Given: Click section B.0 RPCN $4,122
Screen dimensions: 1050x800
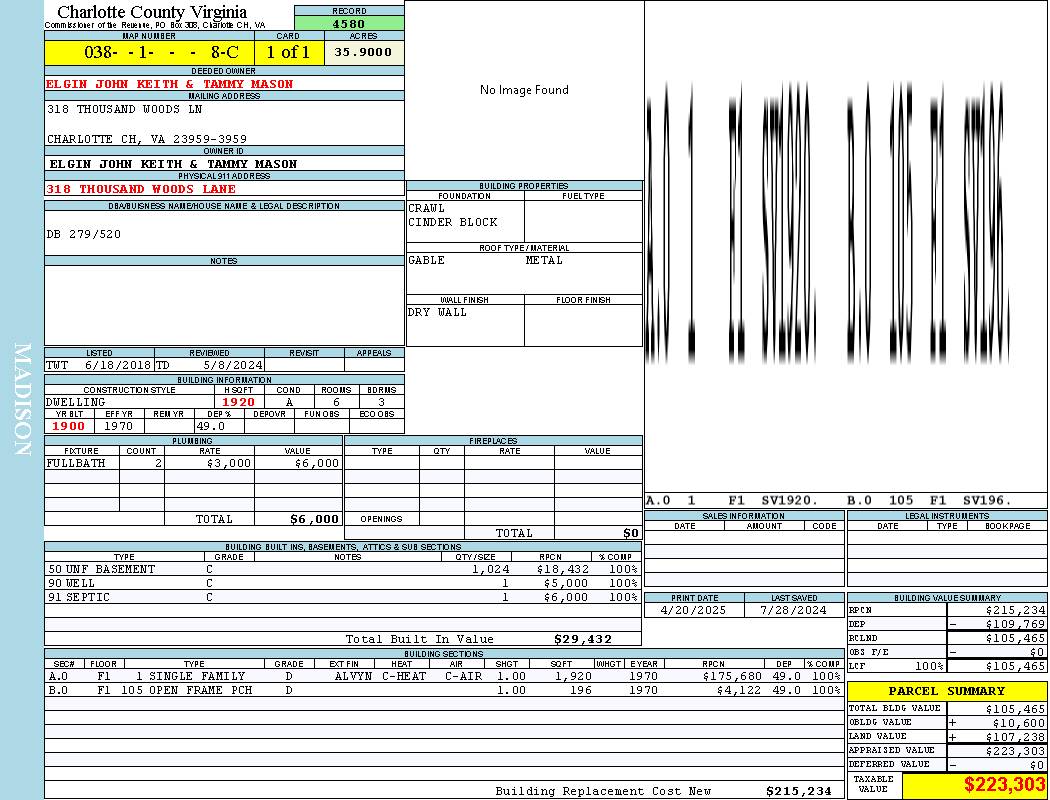Looking at the screenshot, I should point(739,690).
